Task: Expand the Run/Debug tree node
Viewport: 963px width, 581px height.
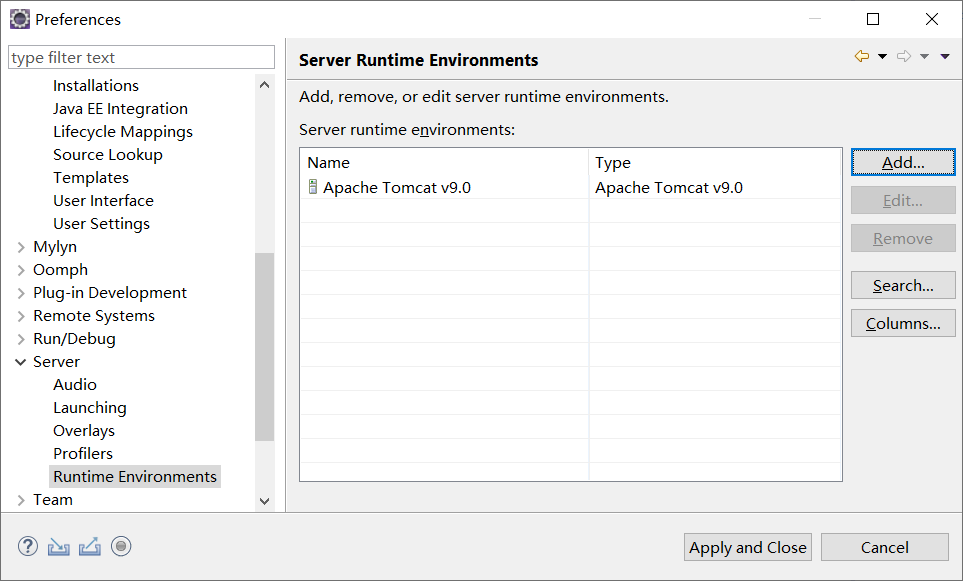Action: [x=21, y=339]
